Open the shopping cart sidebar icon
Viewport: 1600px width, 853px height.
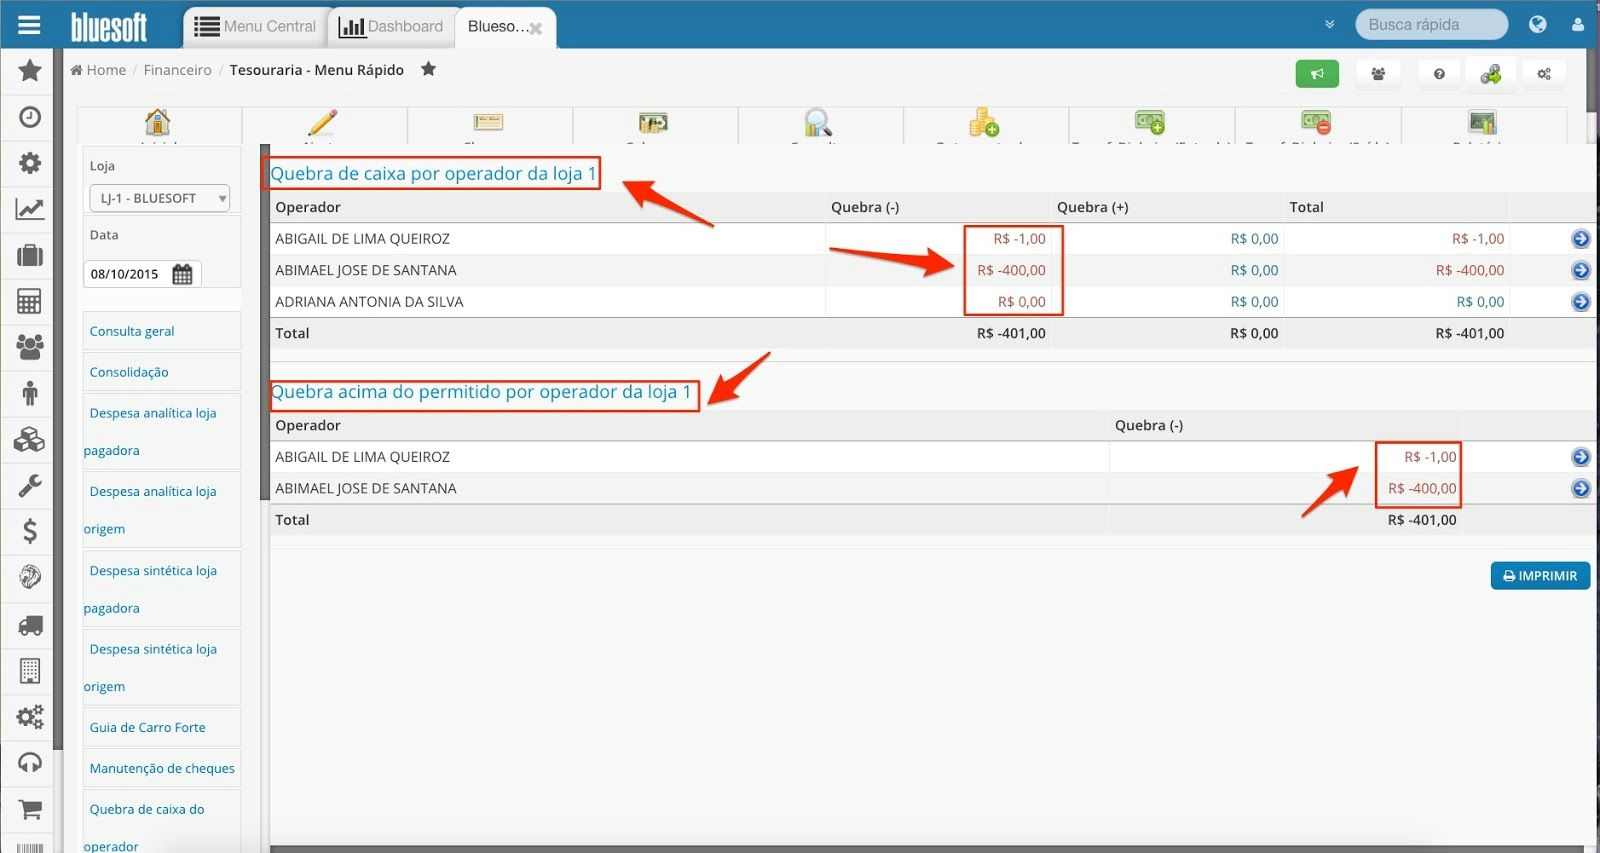[30, 809]
